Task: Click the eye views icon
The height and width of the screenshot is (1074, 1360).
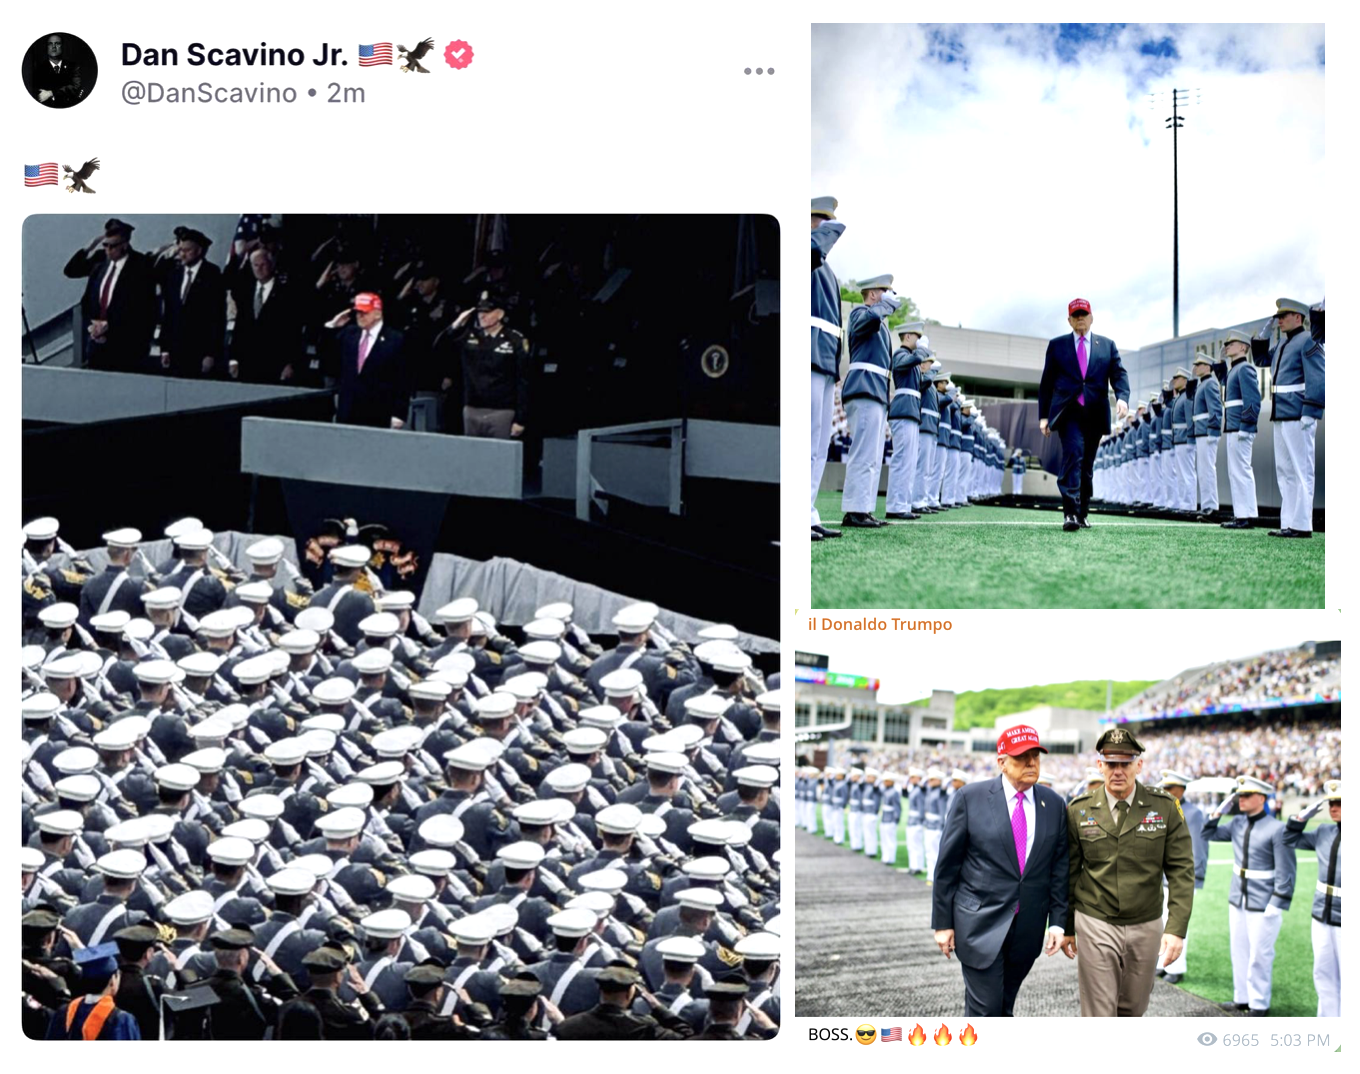Action: pyautogui.click(x=1207, y=1039)
